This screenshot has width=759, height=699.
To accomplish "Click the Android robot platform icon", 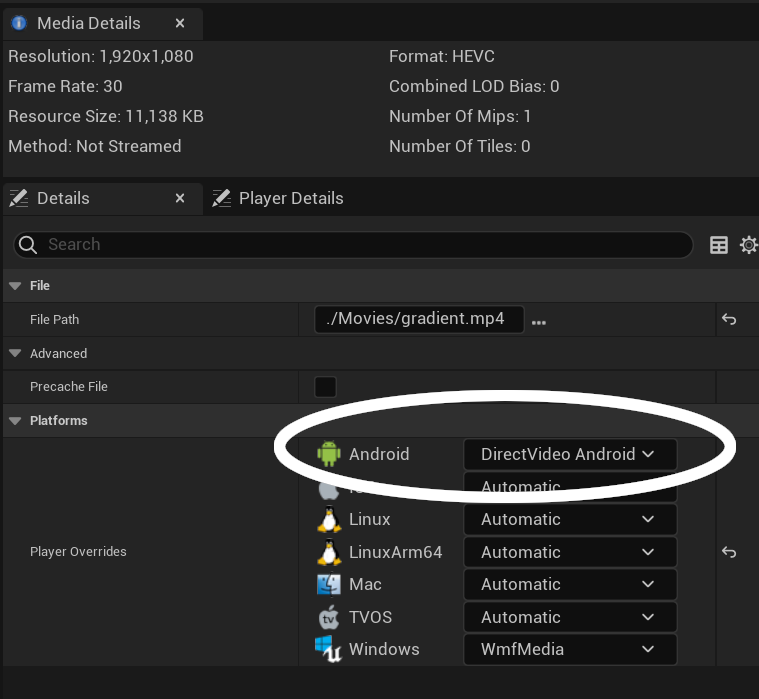I will tap(329, 454).
